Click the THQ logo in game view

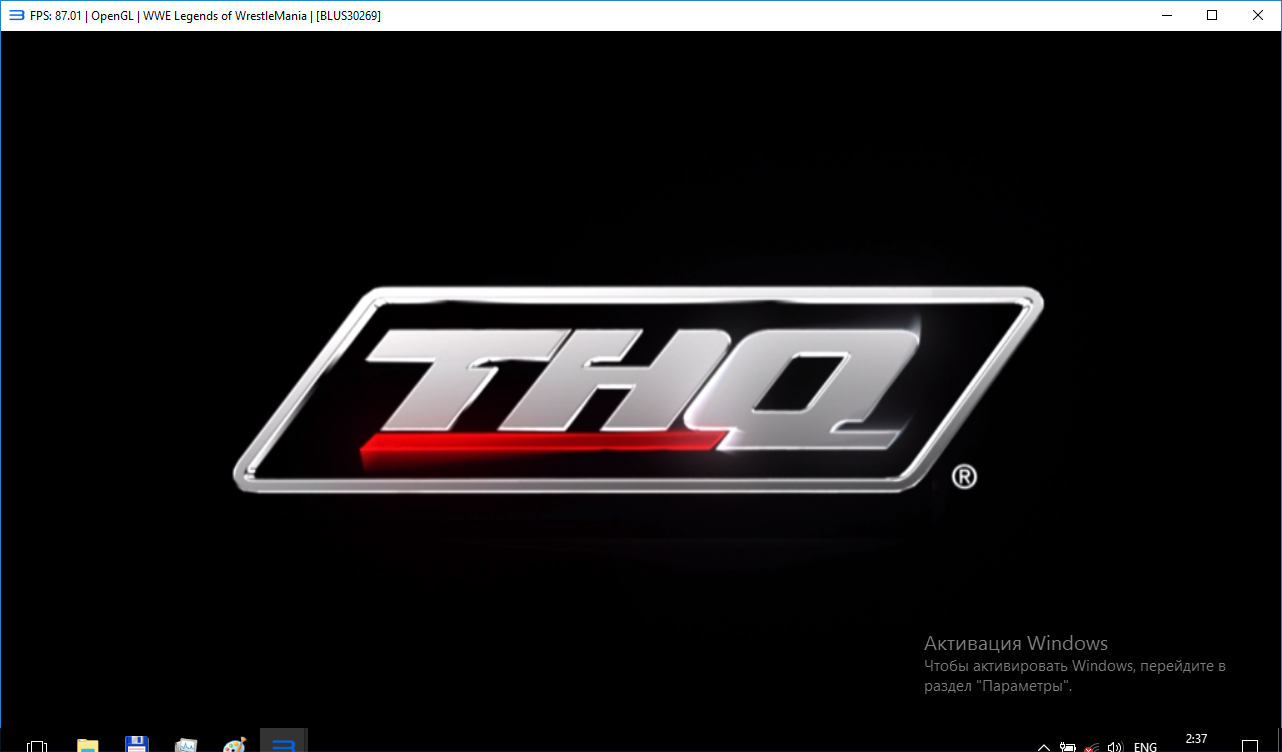(638, 389)
